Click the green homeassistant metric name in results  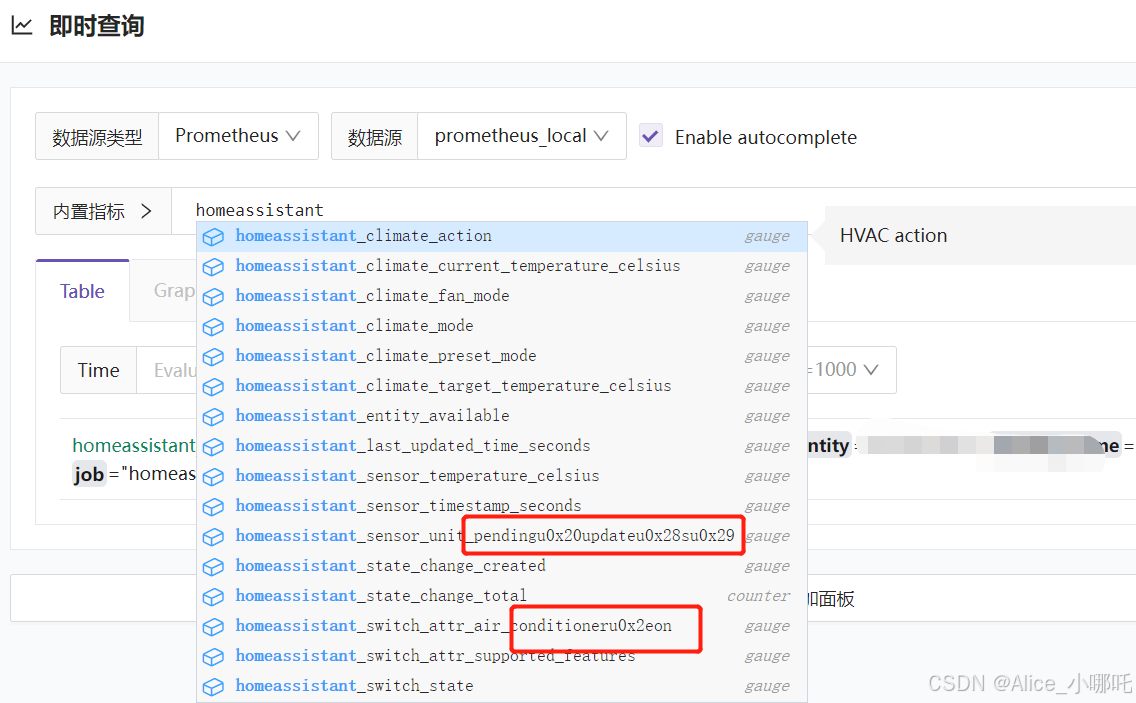134,445
